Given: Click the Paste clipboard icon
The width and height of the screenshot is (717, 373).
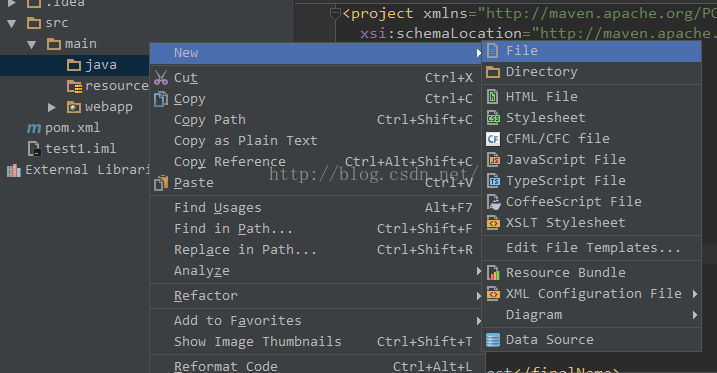Looking at the screenshot, I should click(161, 183).
